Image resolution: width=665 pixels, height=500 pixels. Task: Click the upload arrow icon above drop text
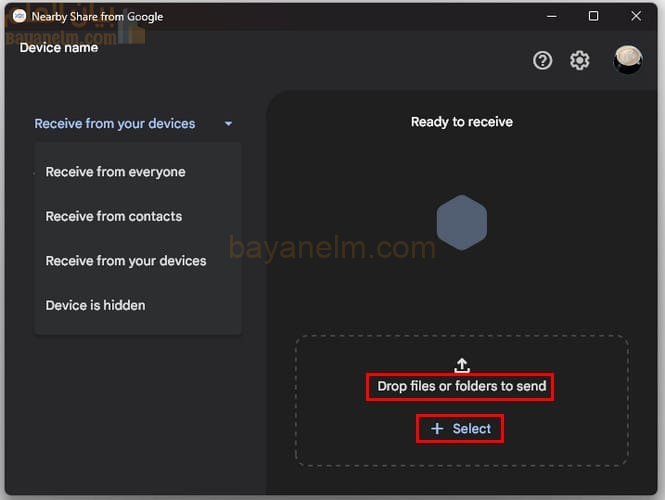click(x=462, y=365)
